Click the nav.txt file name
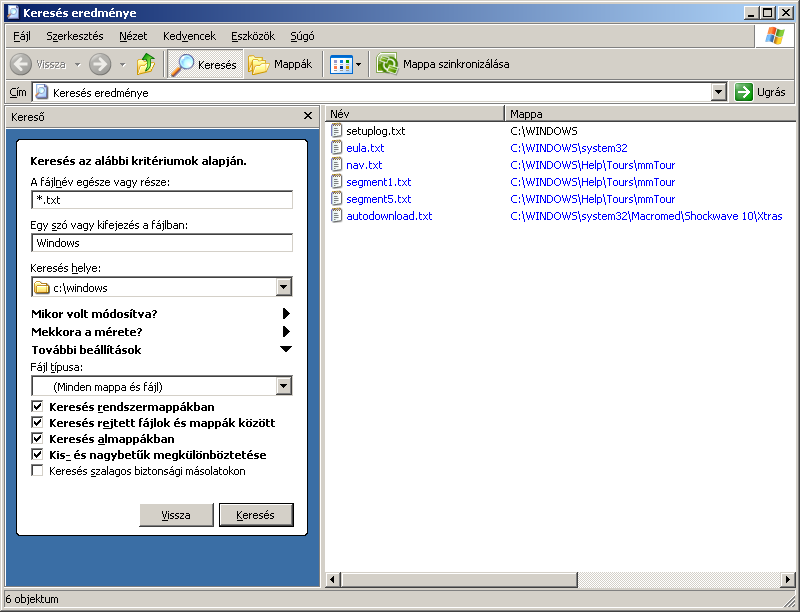The width and height of the screenshot is (800, 612). (x=364, y=165)
